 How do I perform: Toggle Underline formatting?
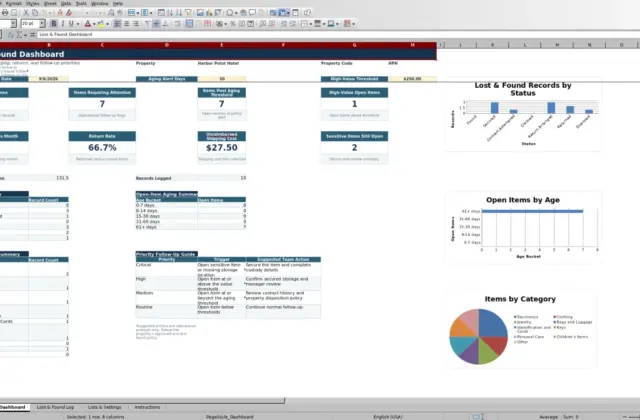(71, 24)
